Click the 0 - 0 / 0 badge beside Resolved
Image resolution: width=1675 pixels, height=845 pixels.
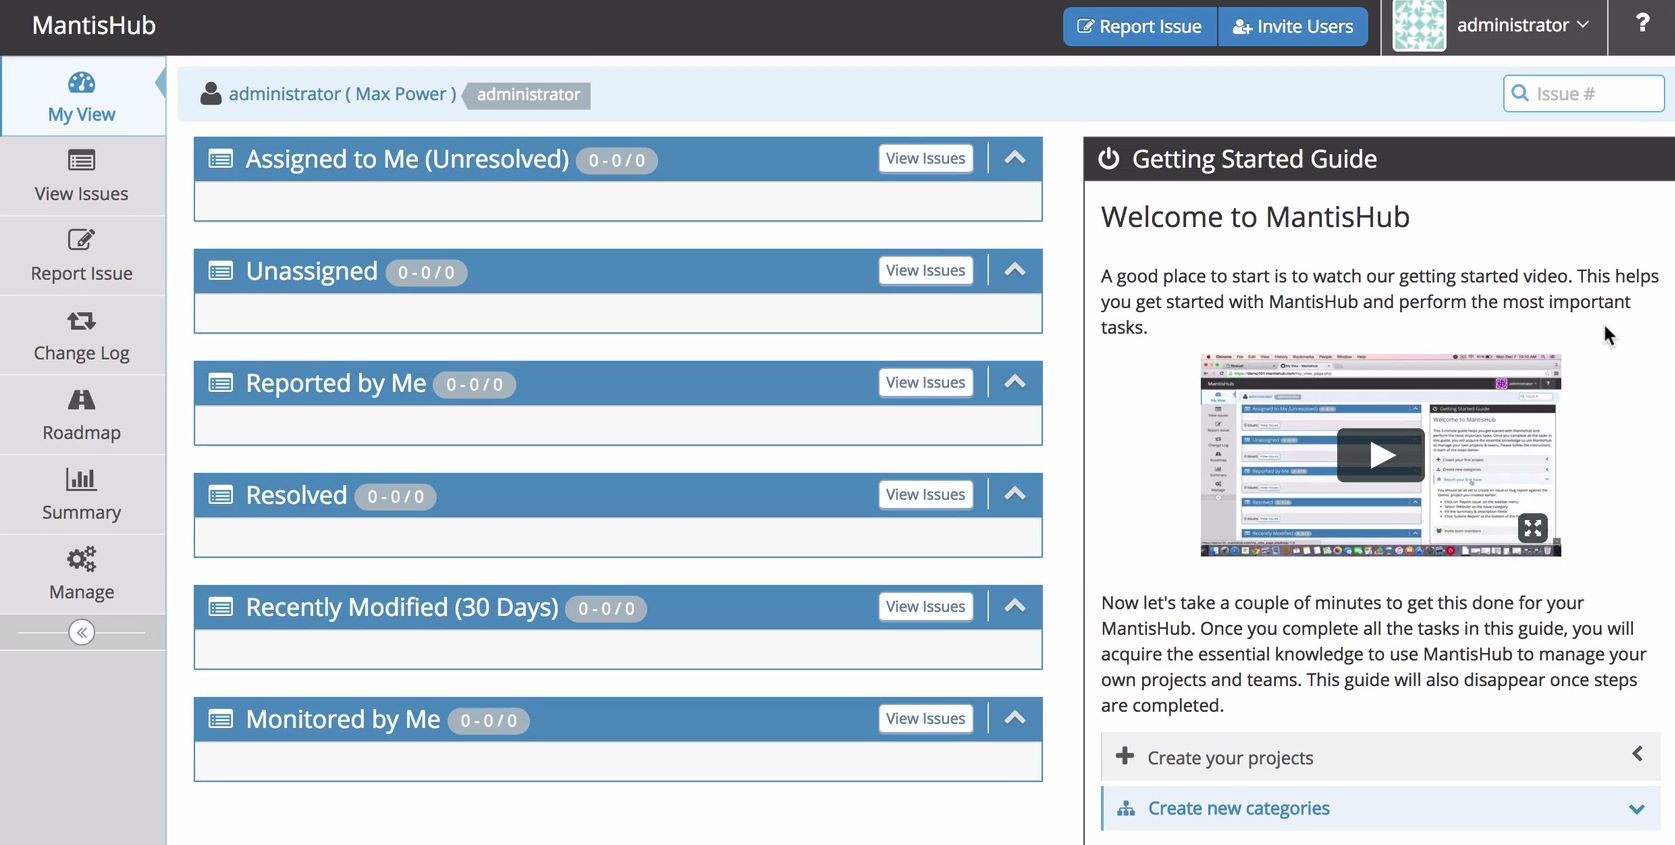396,496
